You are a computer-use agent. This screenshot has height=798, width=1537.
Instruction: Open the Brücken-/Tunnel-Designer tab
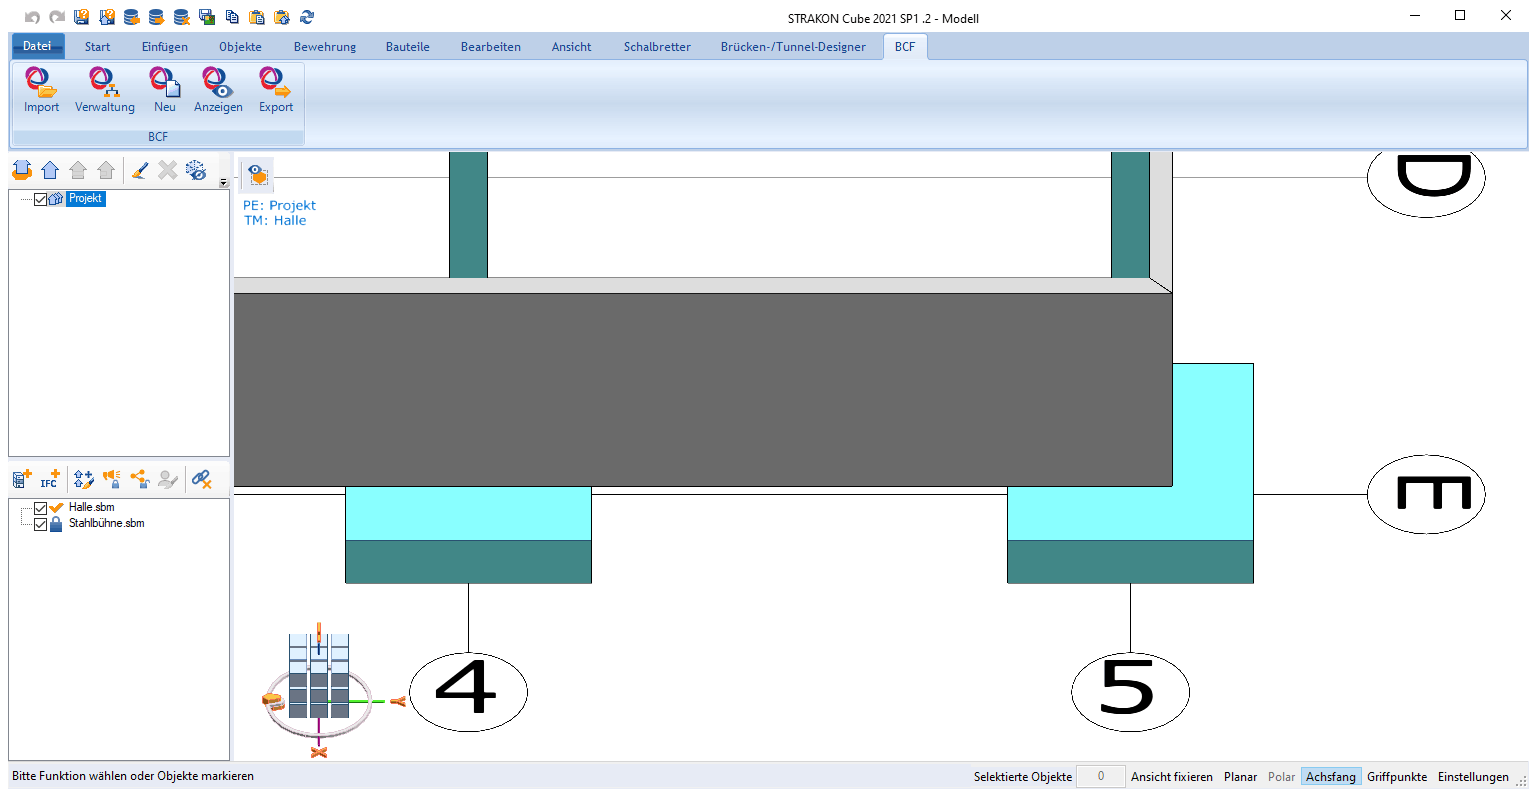[792, 47]
